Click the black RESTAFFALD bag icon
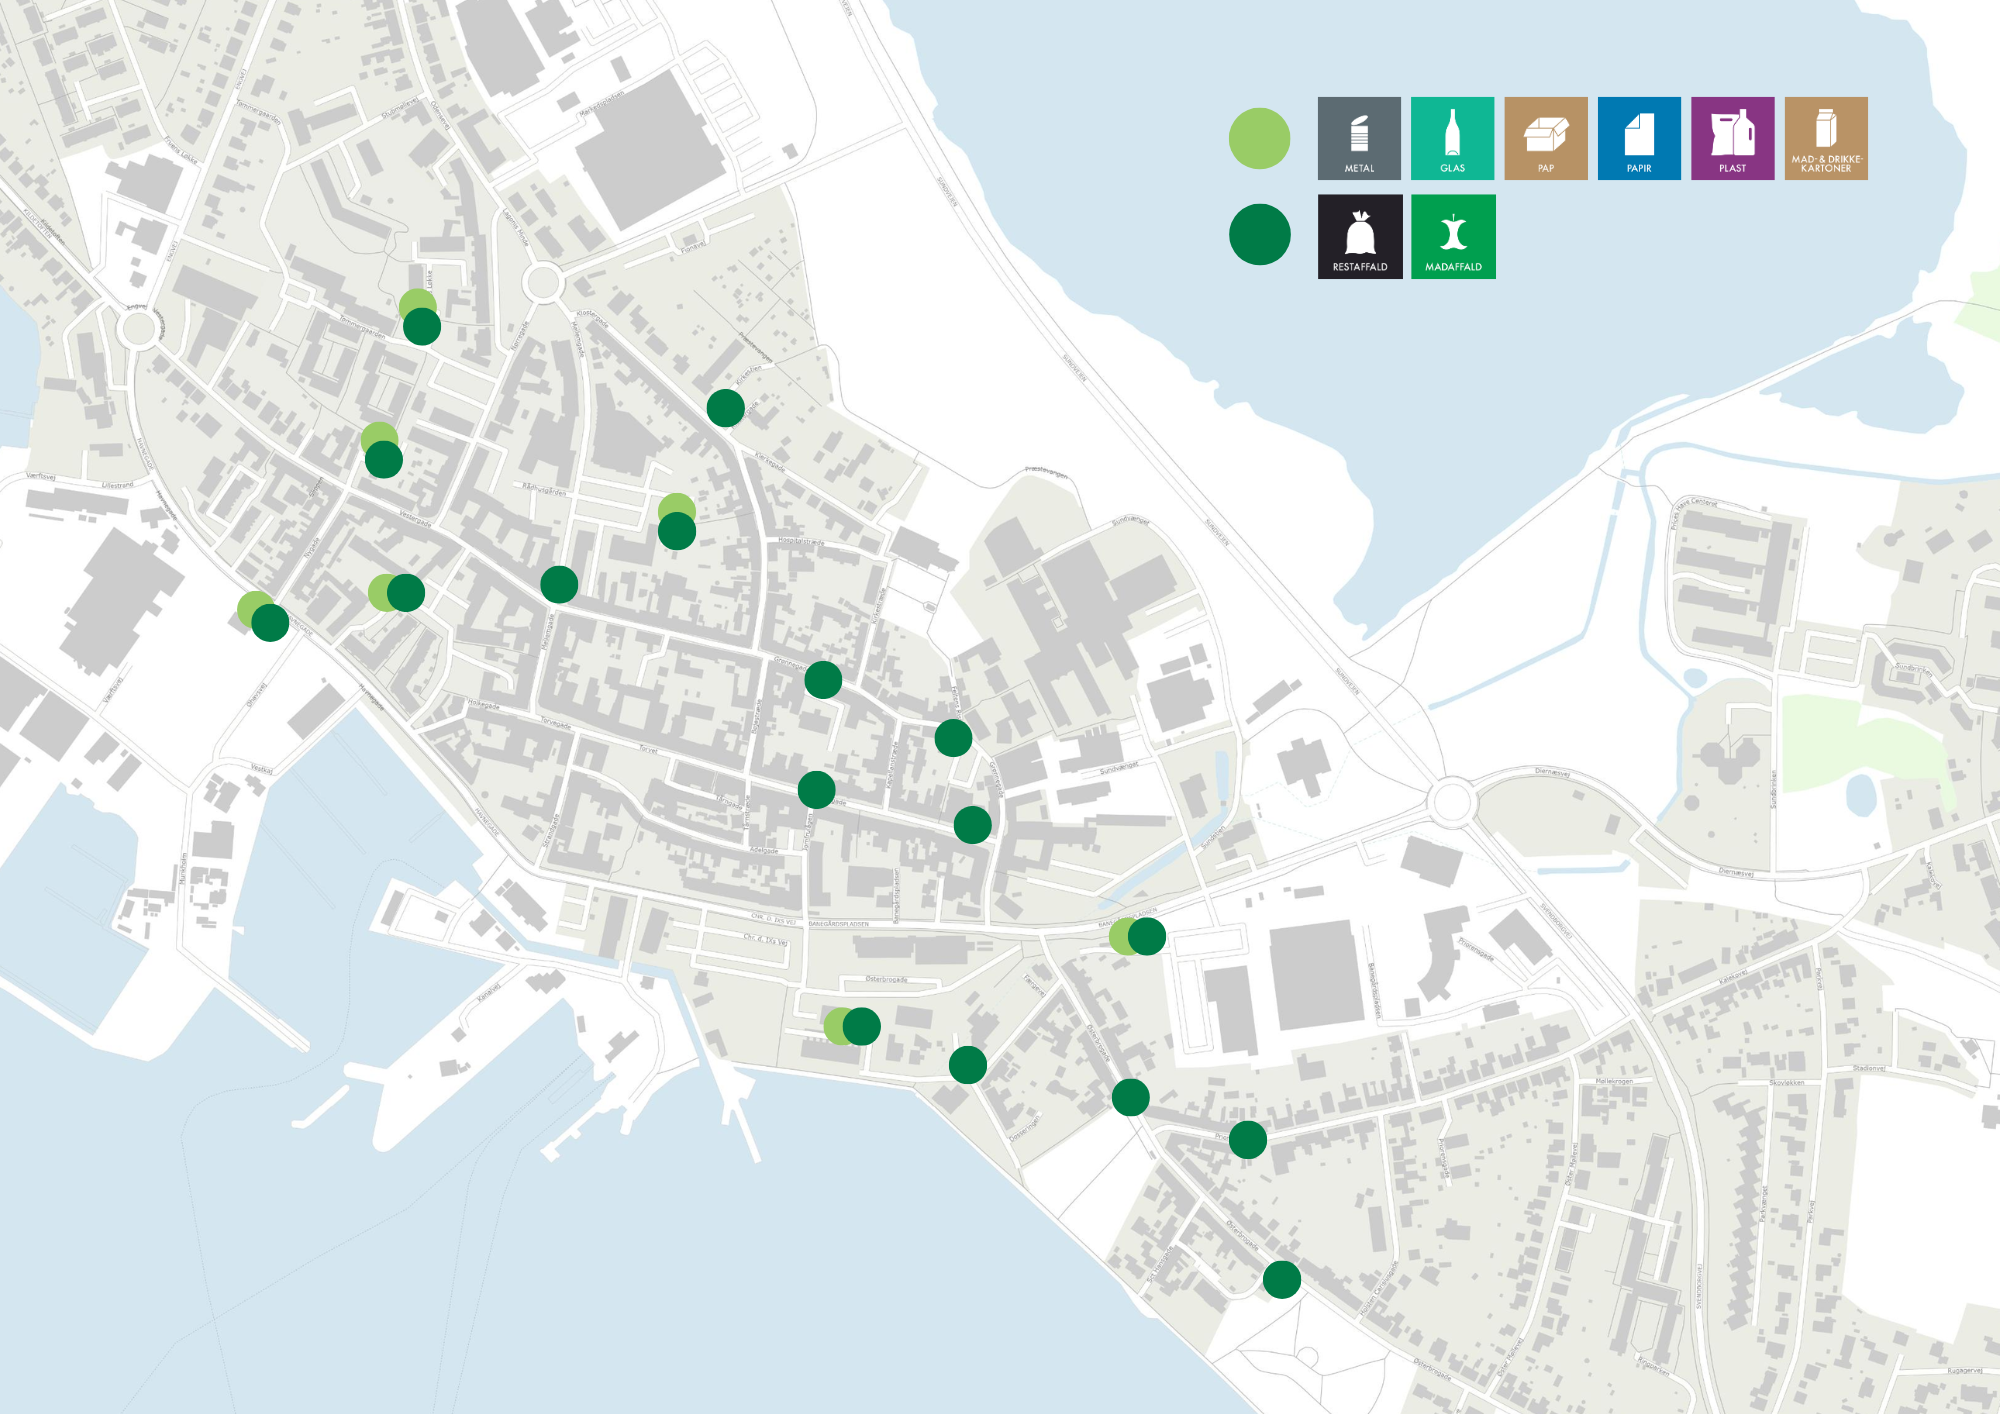Image resolution: width=2000 pixels, height=1414 pixels. click(1360, 237)
